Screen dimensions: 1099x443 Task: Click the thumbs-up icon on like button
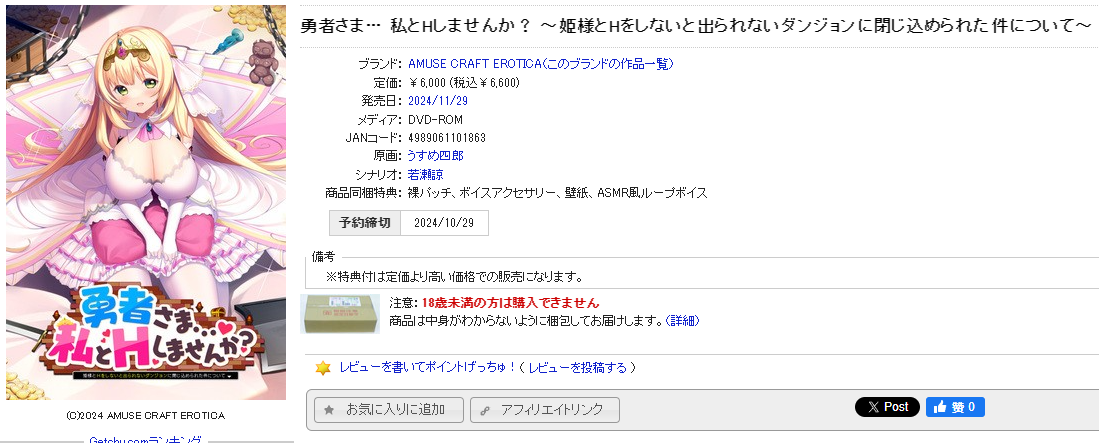tap(939, 407)
